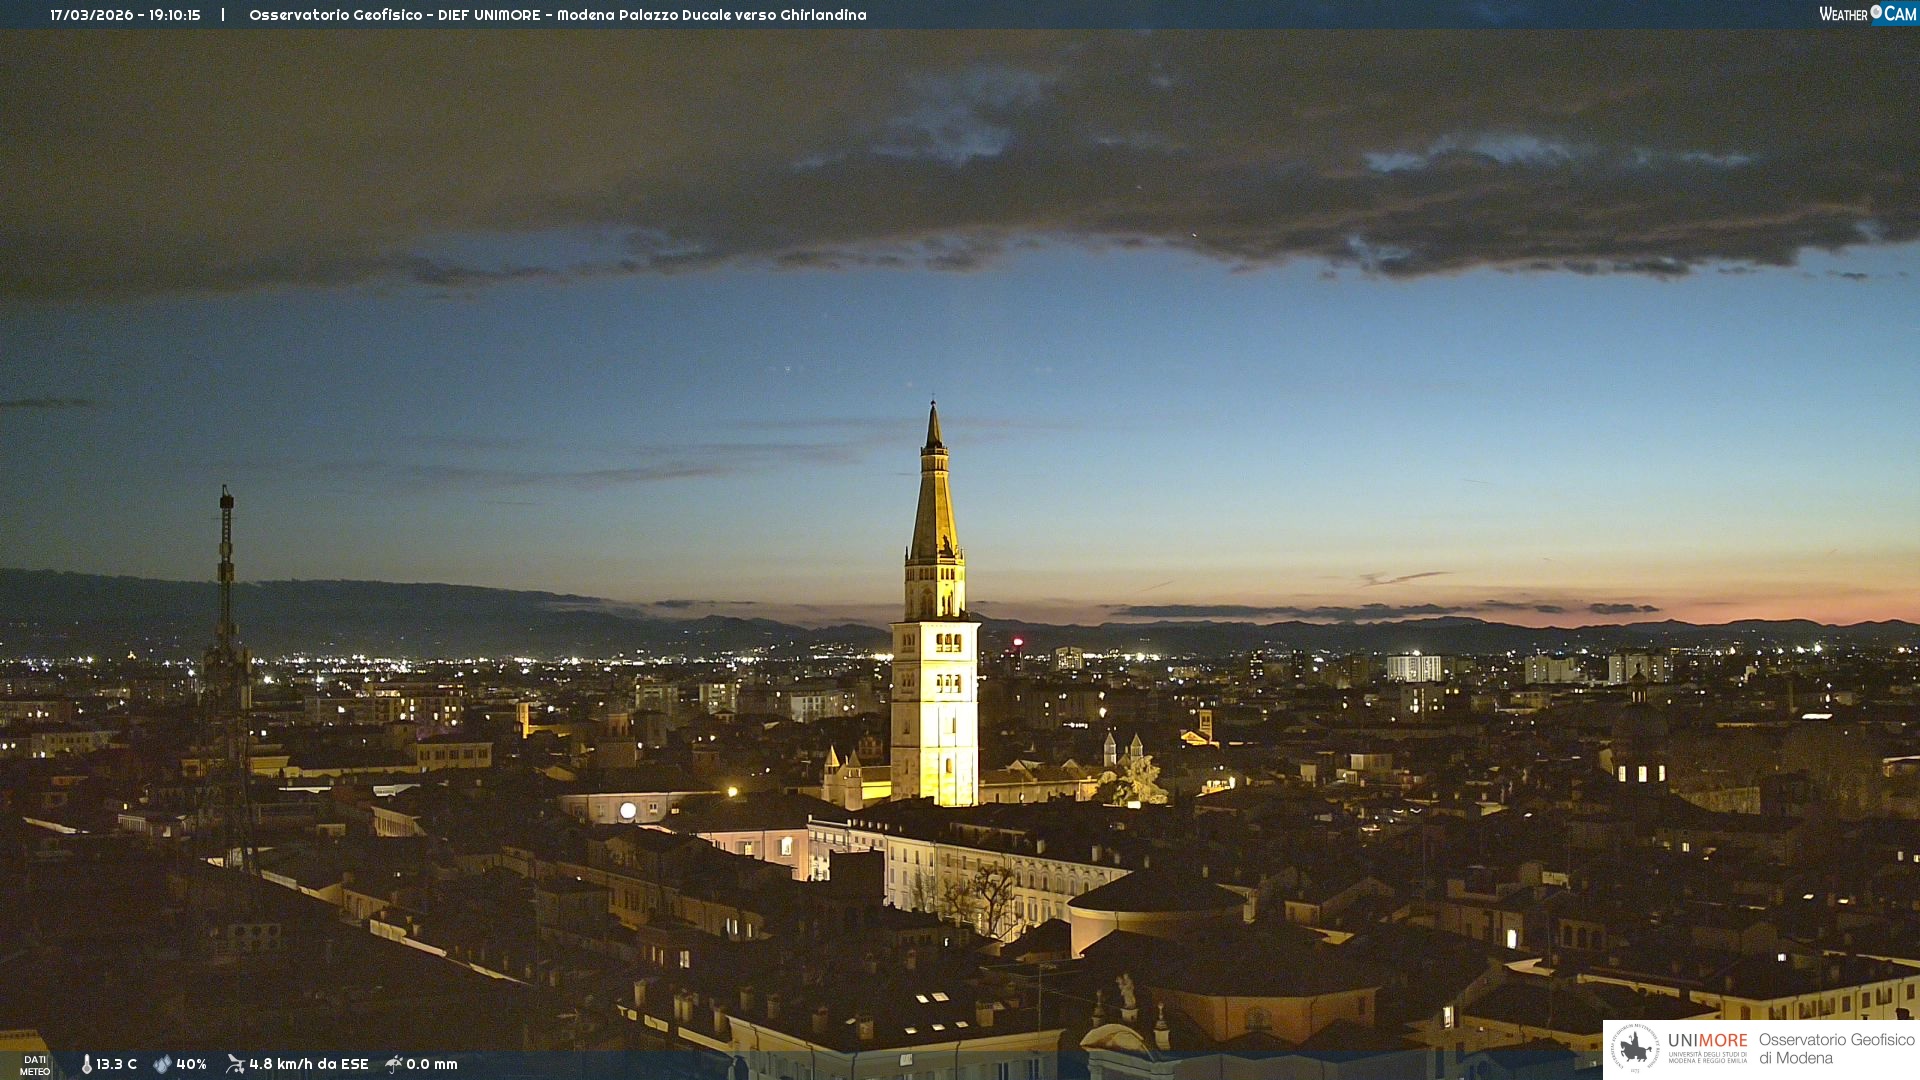The image size is (1920, 1080).
Task: Click the rain umbrella icon
Action: pos(394,1064)
